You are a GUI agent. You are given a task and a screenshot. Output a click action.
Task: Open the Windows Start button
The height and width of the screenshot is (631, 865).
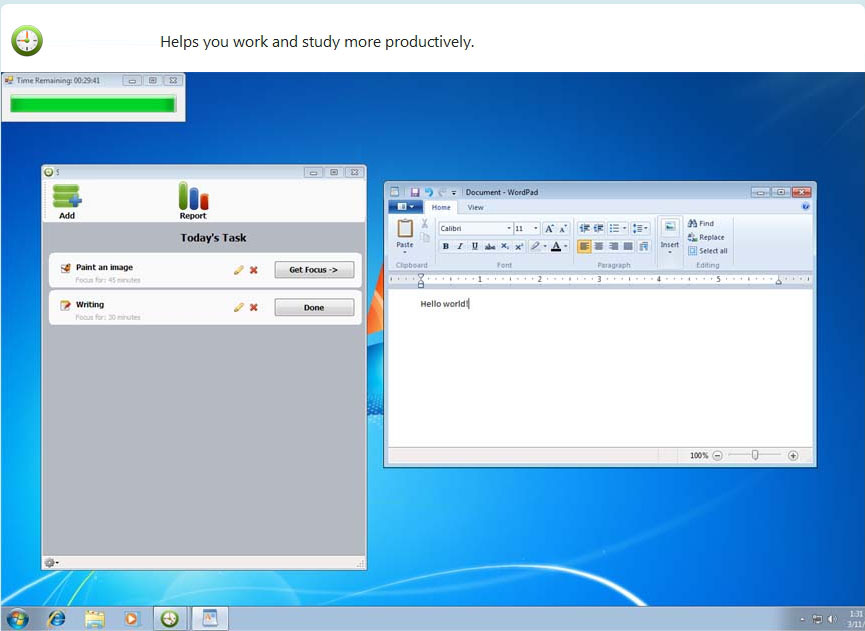18,619
